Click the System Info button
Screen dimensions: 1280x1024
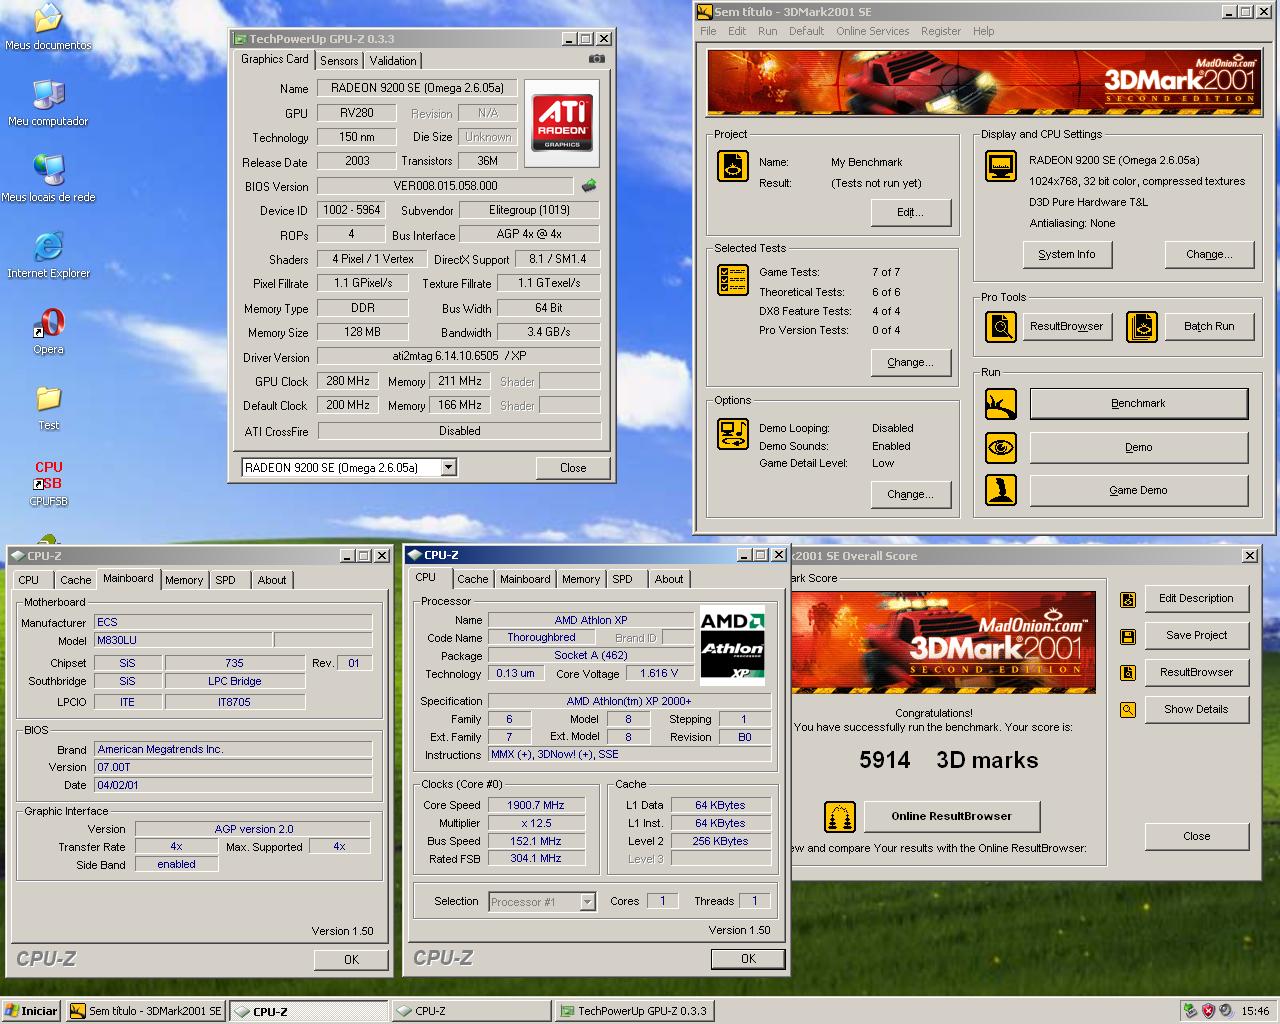coord(1067,255)
